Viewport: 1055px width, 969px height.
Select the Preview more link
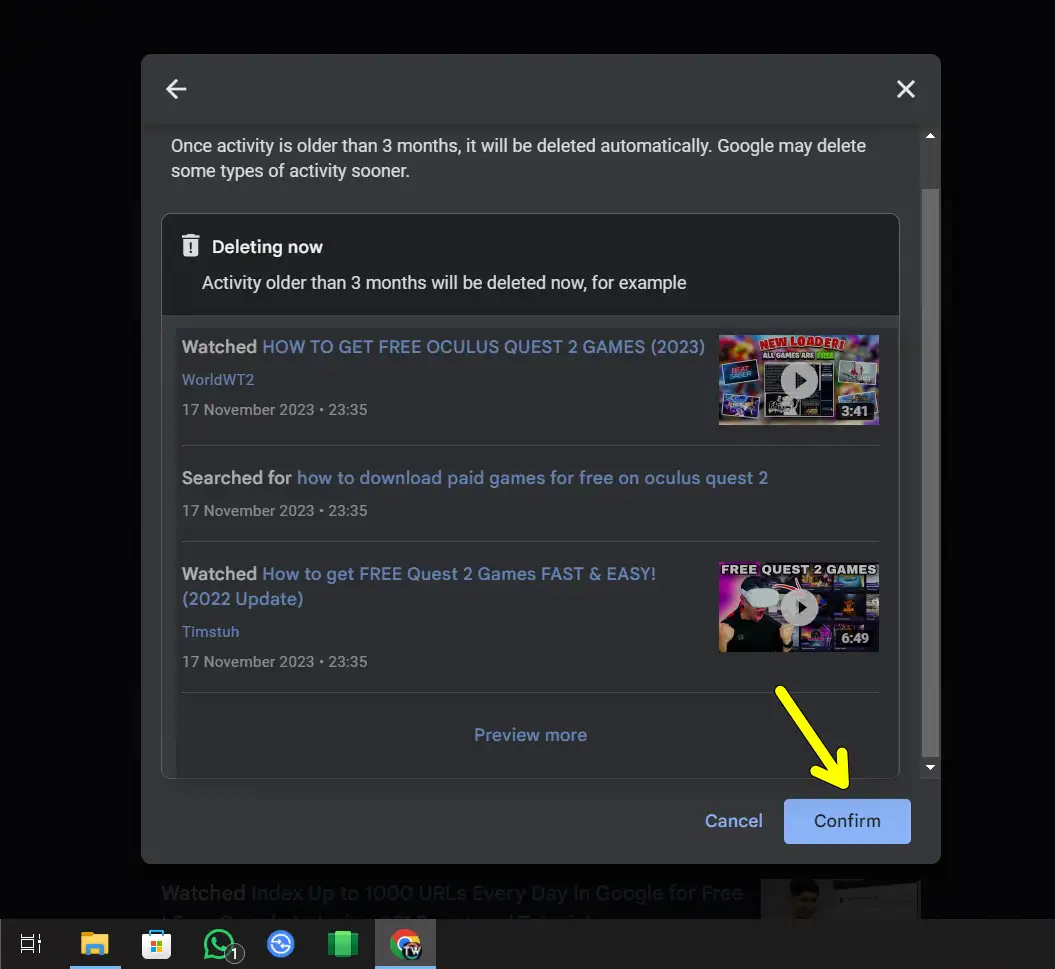530,734
